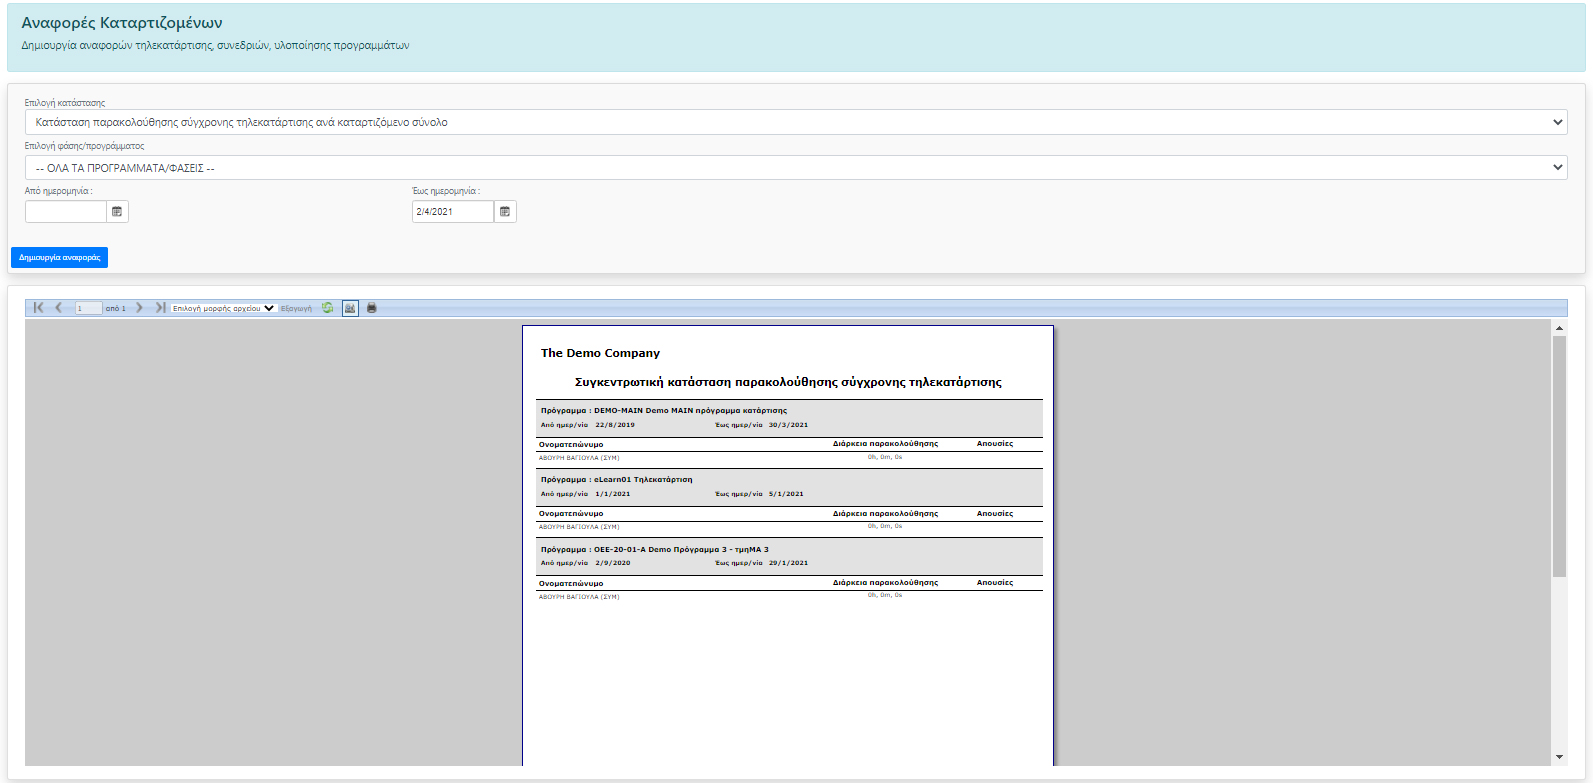Go to first page of report

click(x=38, y=308)
